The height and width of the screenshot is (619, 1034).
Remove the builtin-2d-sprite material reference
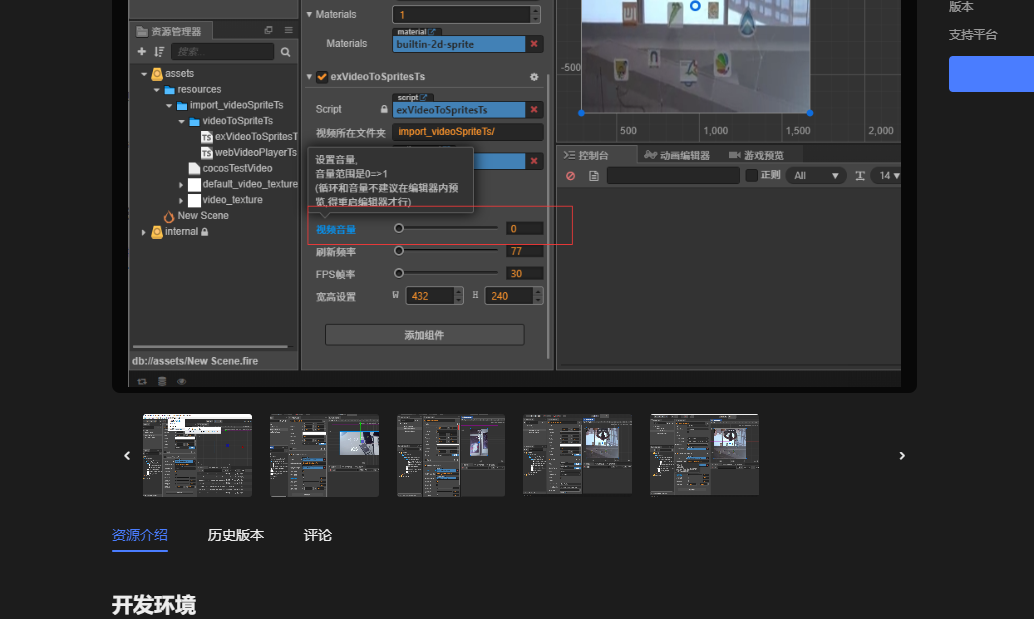pyautogui.click(x=534, y=44)
